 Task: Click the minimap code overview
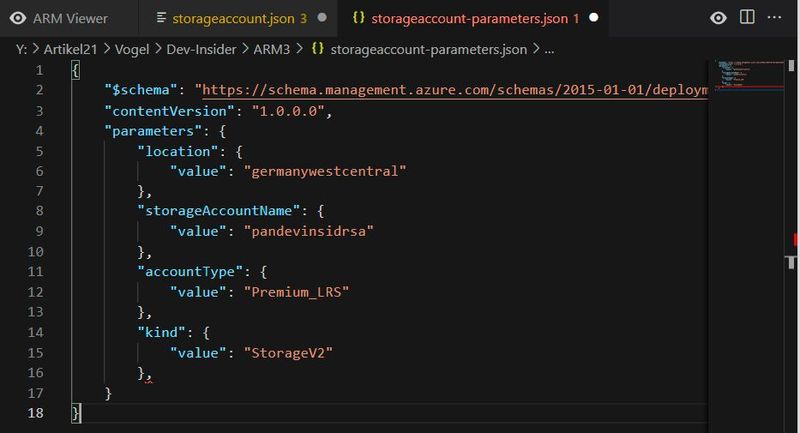pos(749,74)
